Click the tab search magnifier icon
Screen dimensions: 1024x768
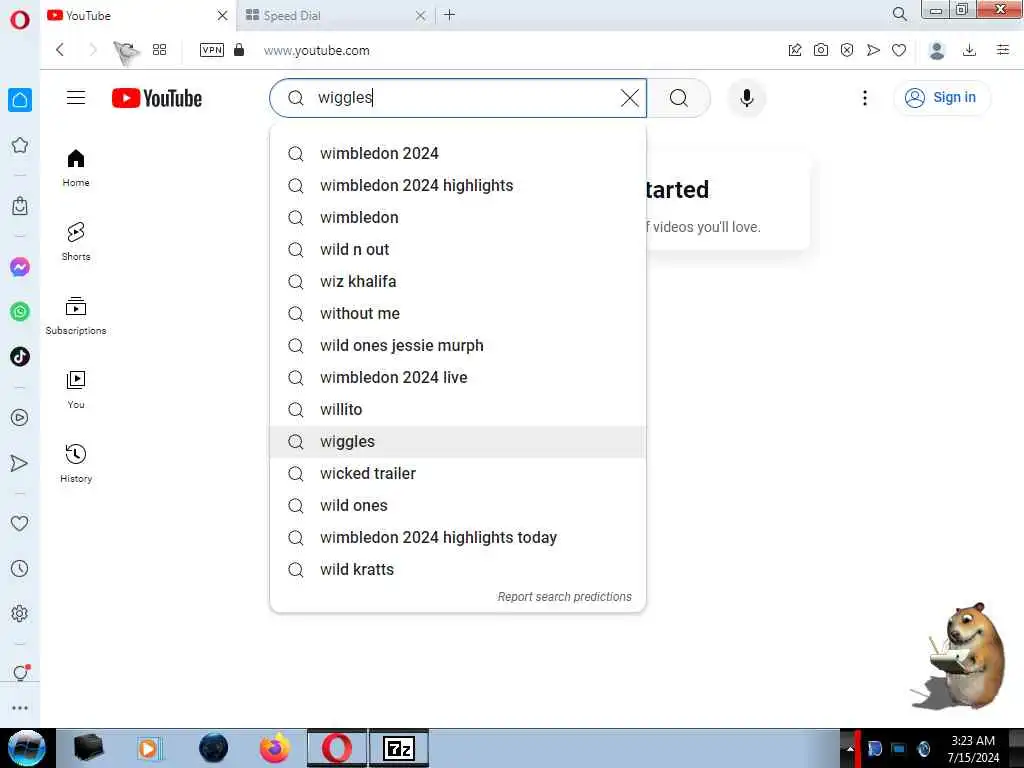point(900,14)
